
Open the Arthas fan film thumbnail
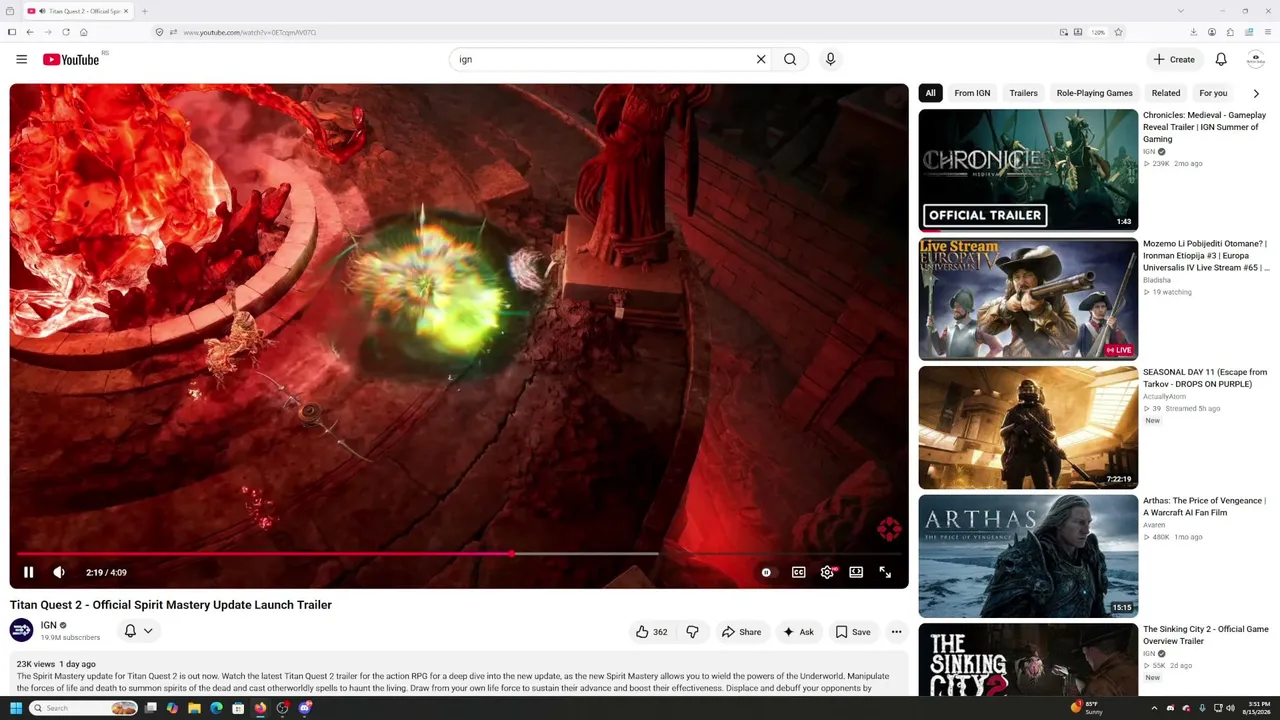(x=1028, y=556)
